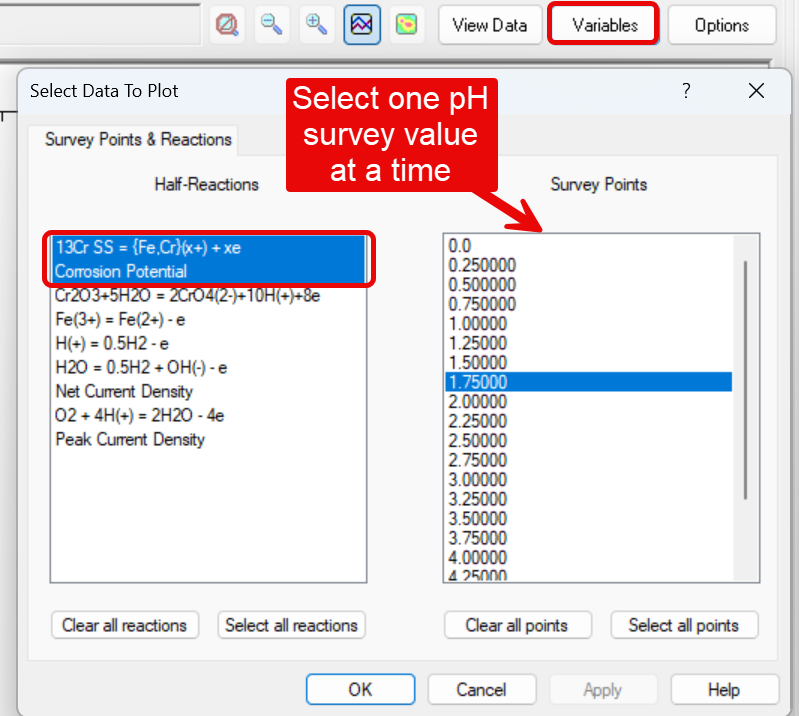The width and height of the screenshot is (799, 716).
Task: Select Peak Current Density item
Action: click(x=209, y=439)
